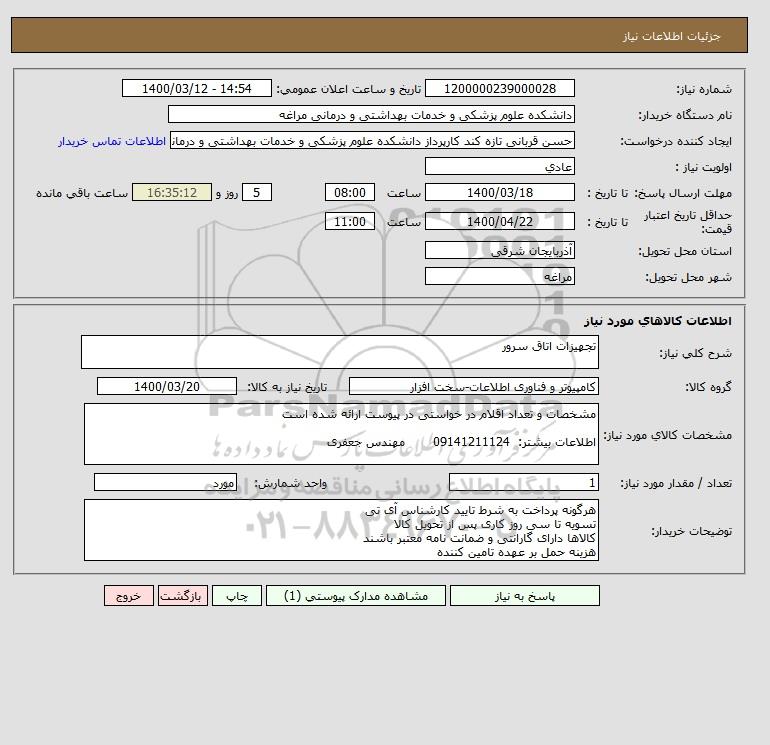Click the section title اطلاعات کالاهای مورد نیاز

point(658,321)
